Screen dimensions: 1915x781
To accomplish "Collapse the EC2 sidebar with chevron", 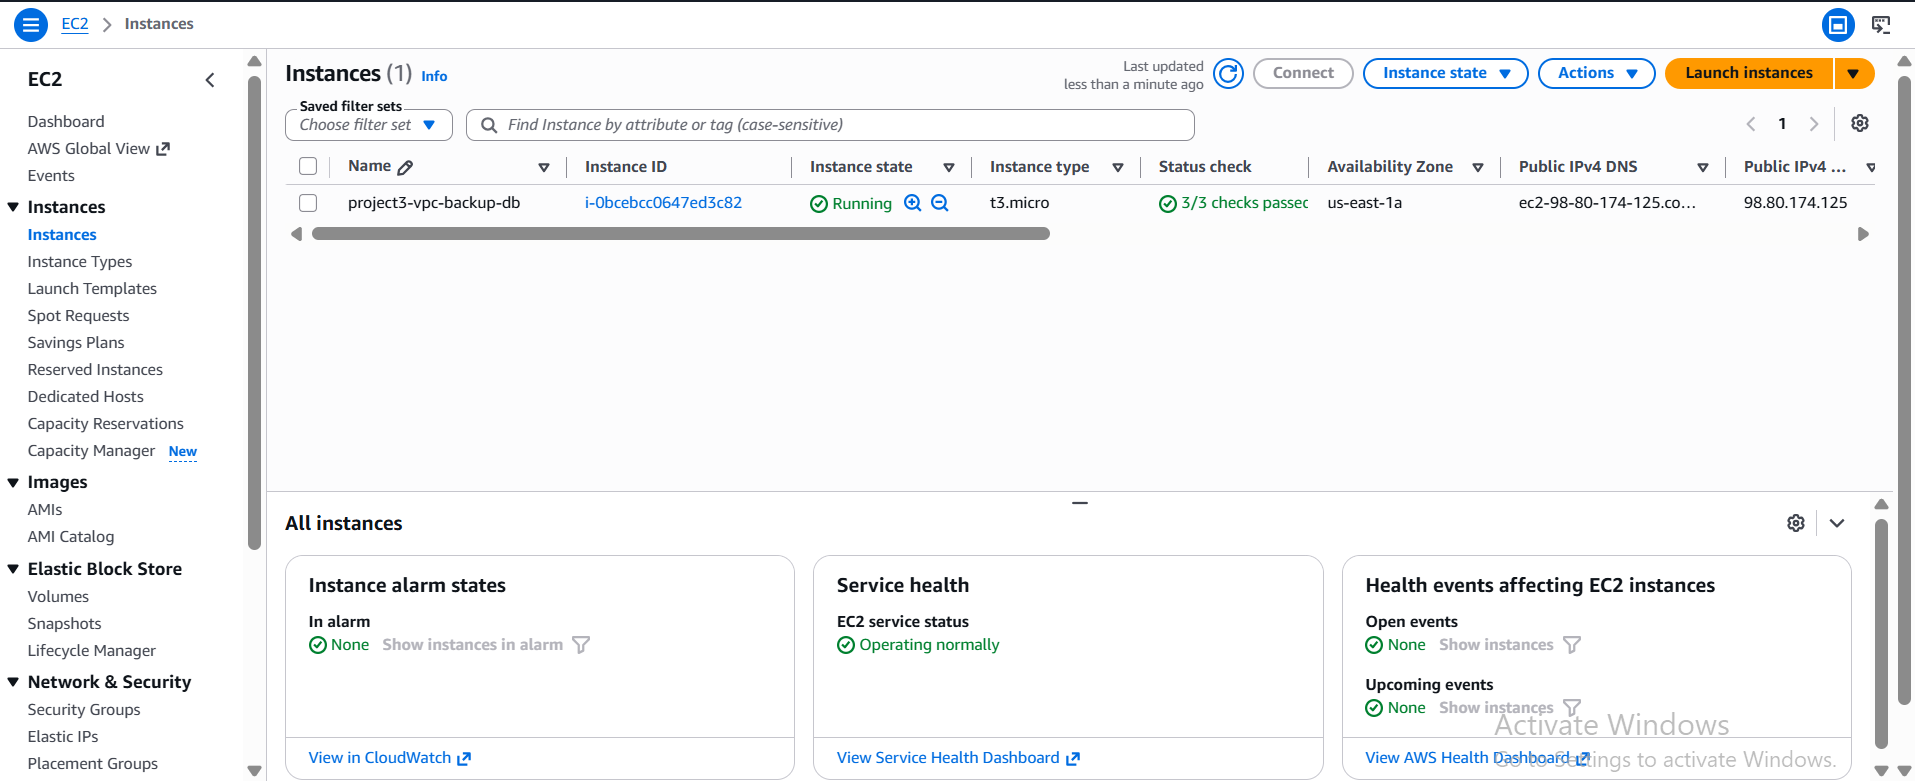I will coord(210,80).
